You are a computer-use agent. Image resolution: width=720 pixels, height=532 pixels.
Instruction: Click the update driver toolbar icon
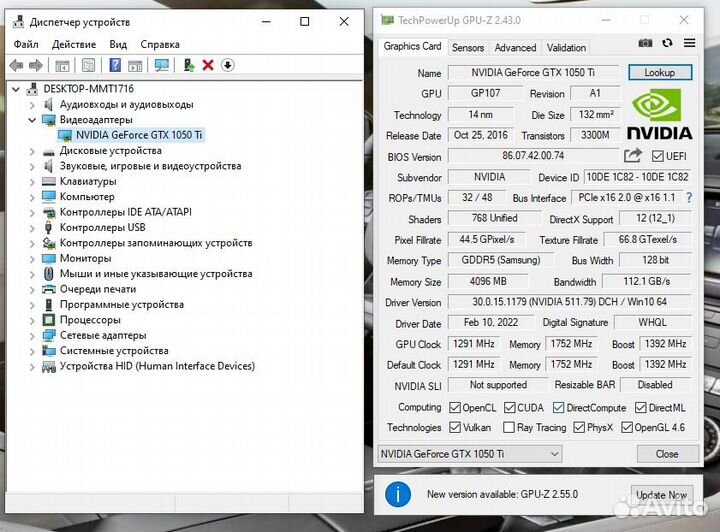click(x=188, y=65)
